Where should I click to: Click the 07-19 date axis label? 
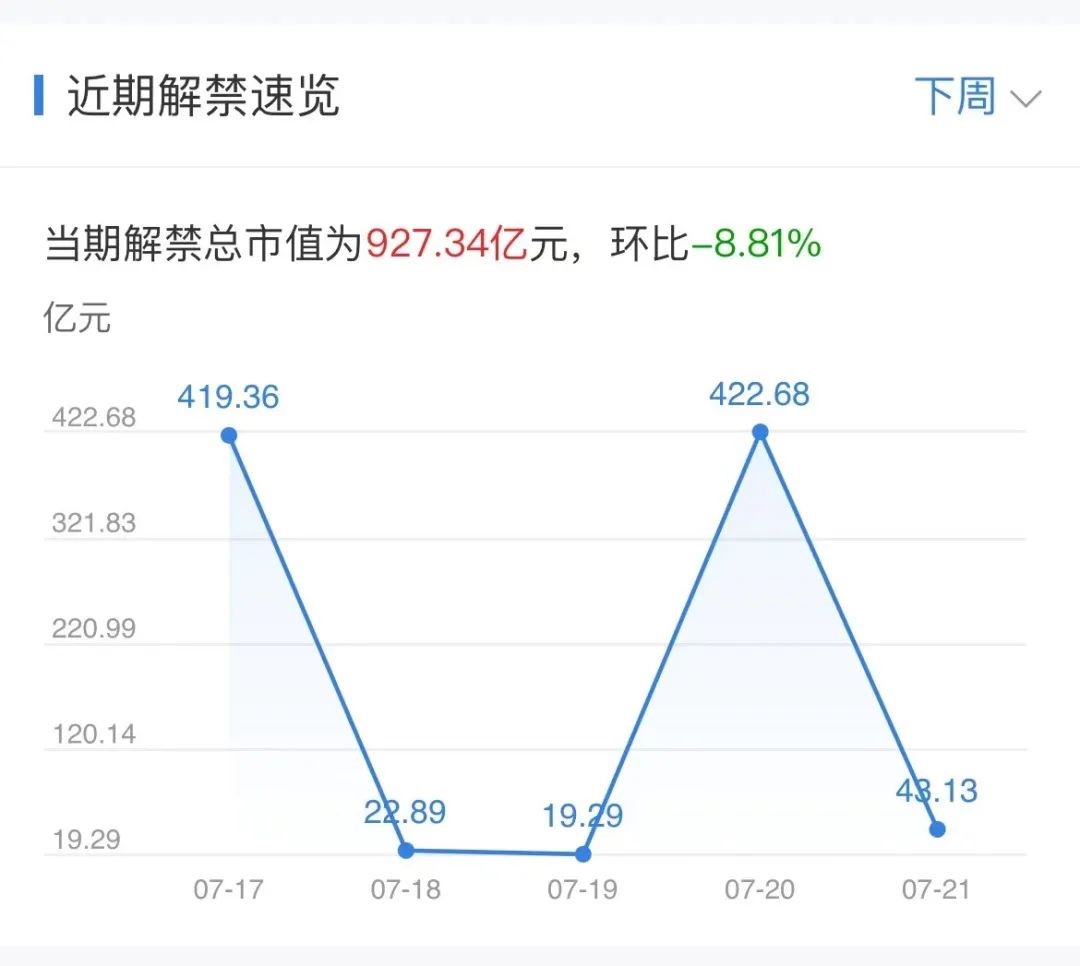tap(582, 890)
